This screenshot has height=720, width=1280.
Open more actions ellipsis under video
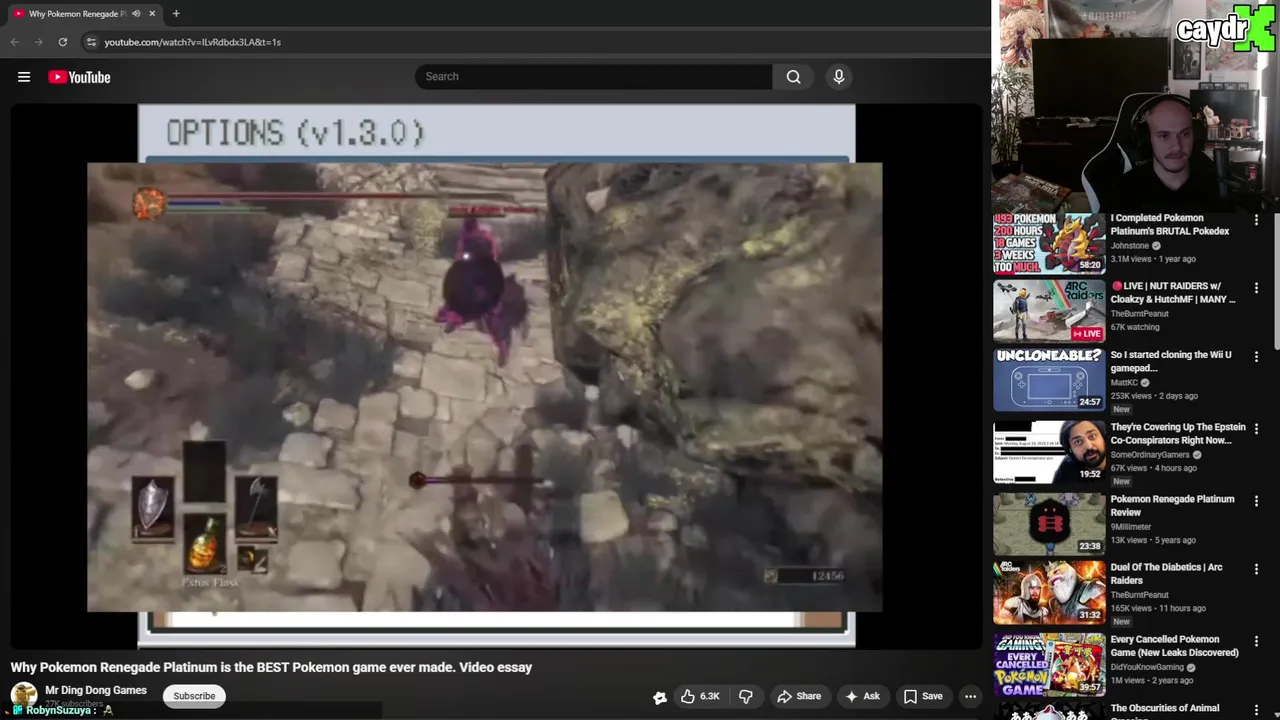(970, 696)
